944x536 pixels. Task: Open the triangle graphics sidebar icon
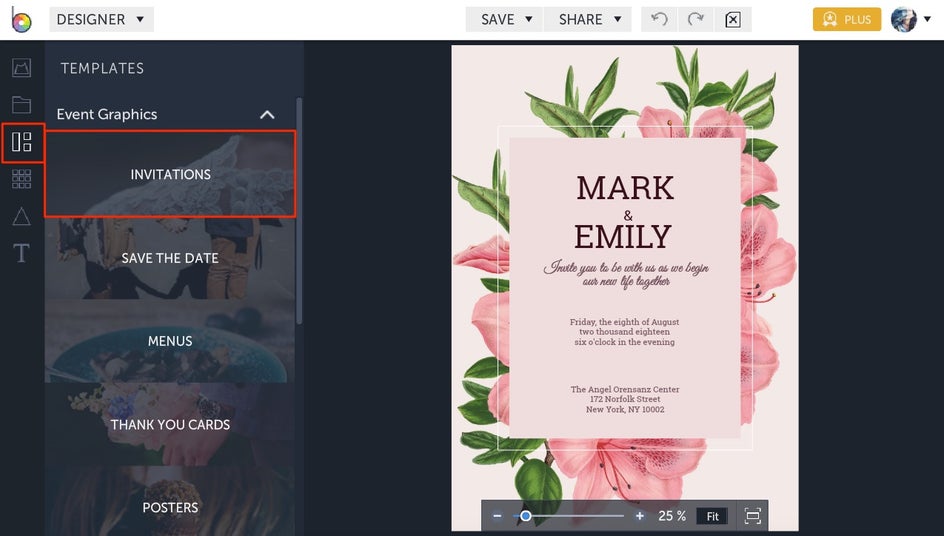click(x=22, y=216)
